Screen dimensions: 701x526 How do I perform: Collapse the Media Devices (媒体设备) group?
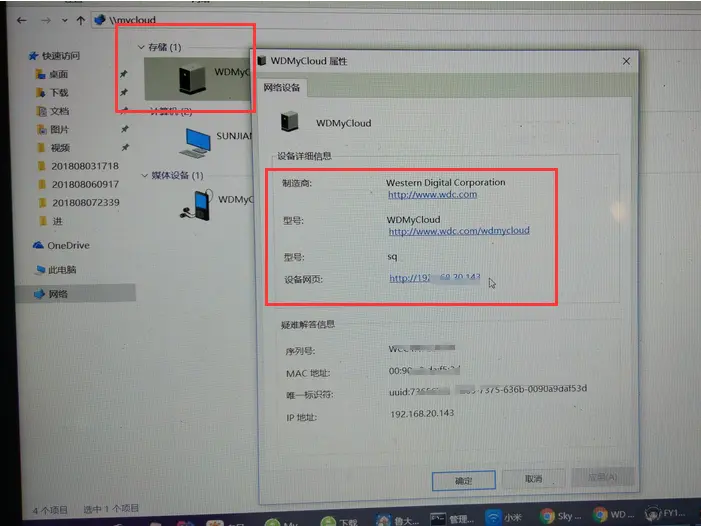coord(144,176)
